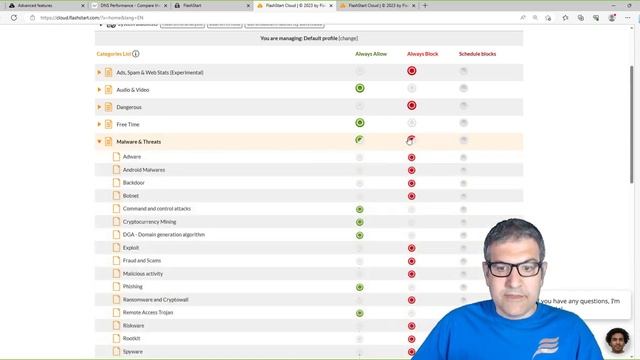The width and height of the screenshot is (640, 360).
Task: Set Ads, Spam & Web Stats to Always Allow
Action: coord(360,71)
